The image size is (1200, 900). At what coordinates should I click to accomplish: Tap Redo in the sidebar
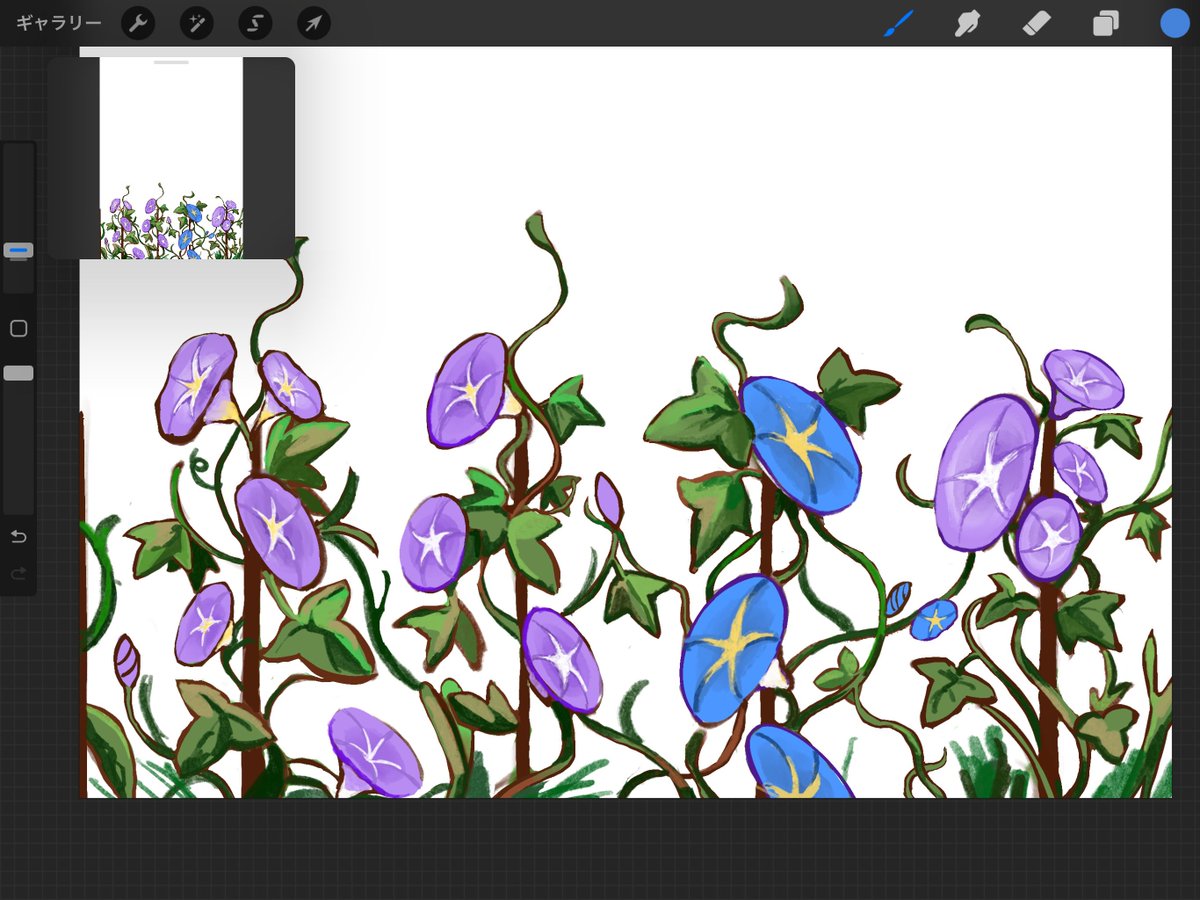[18, 573]
